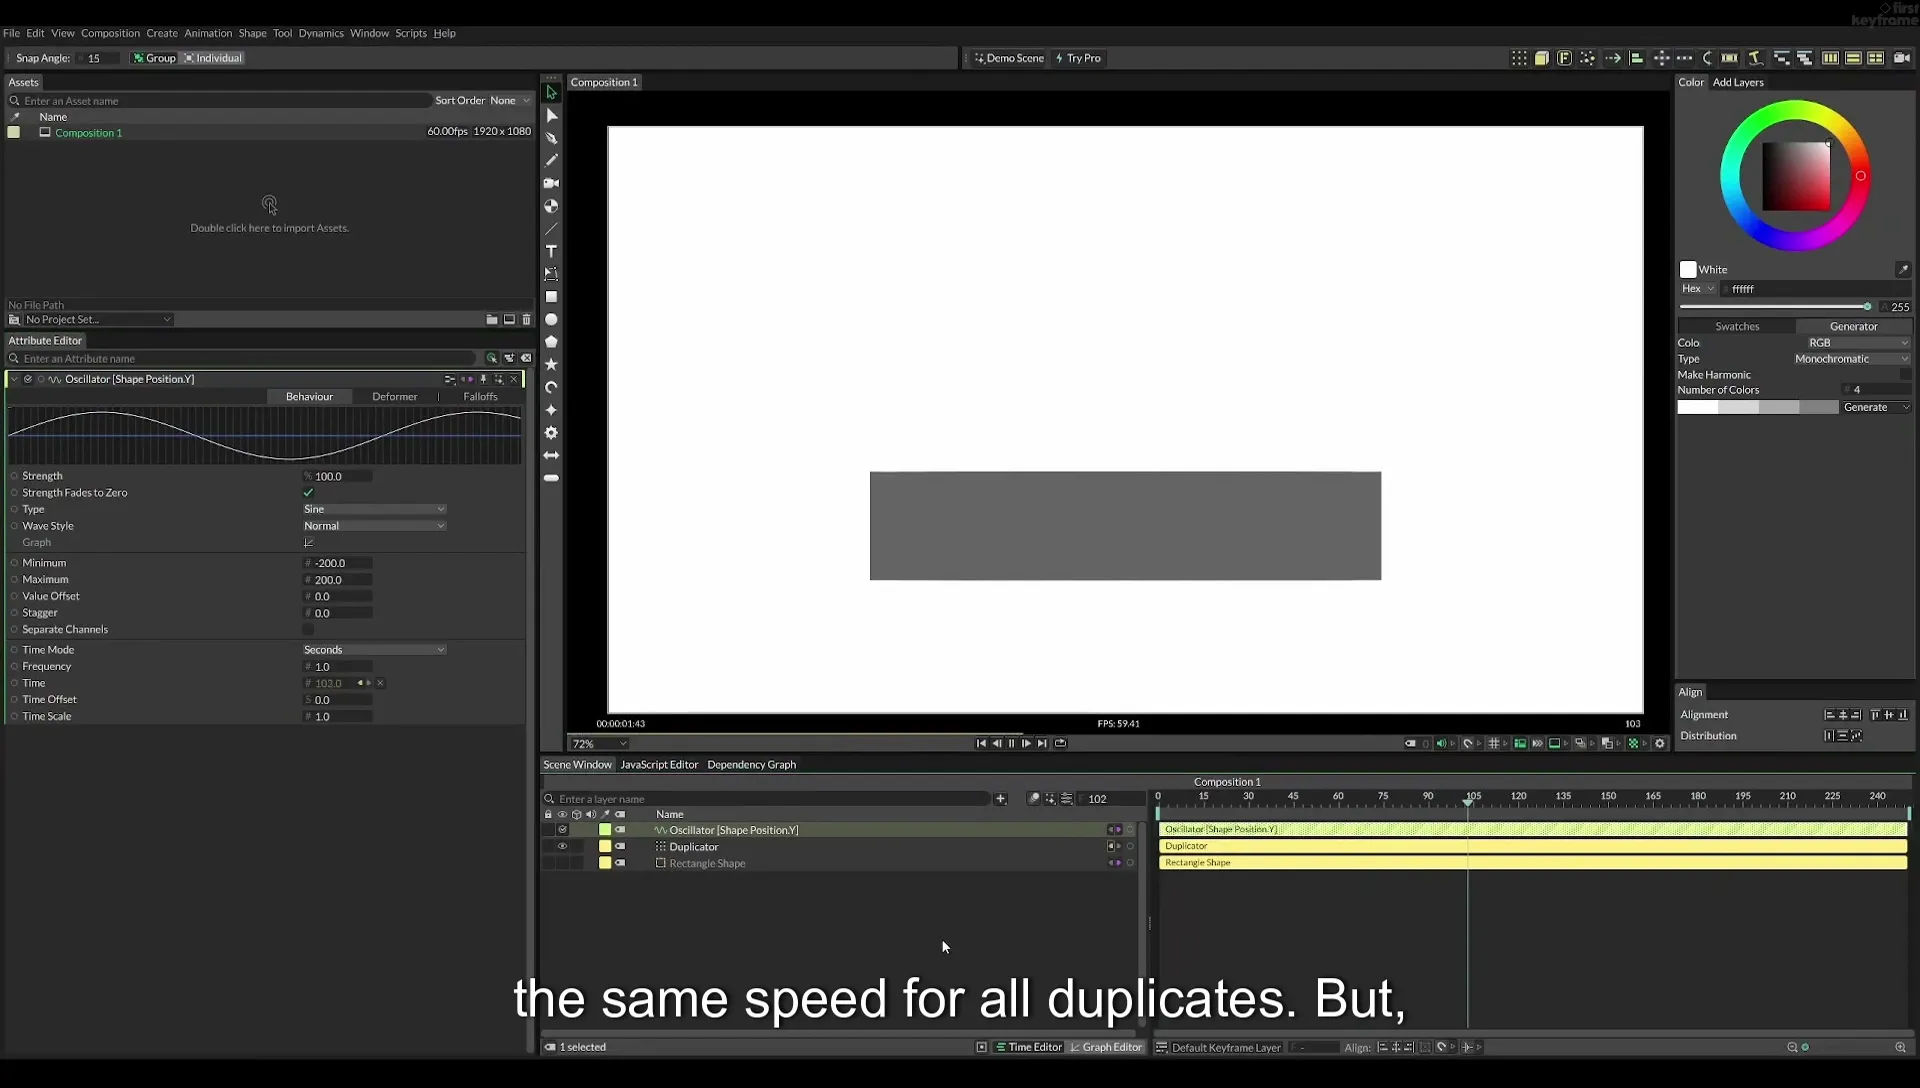Select the Pen tool
This screenshot has width=1920, height=1088.
click(551, 138)
